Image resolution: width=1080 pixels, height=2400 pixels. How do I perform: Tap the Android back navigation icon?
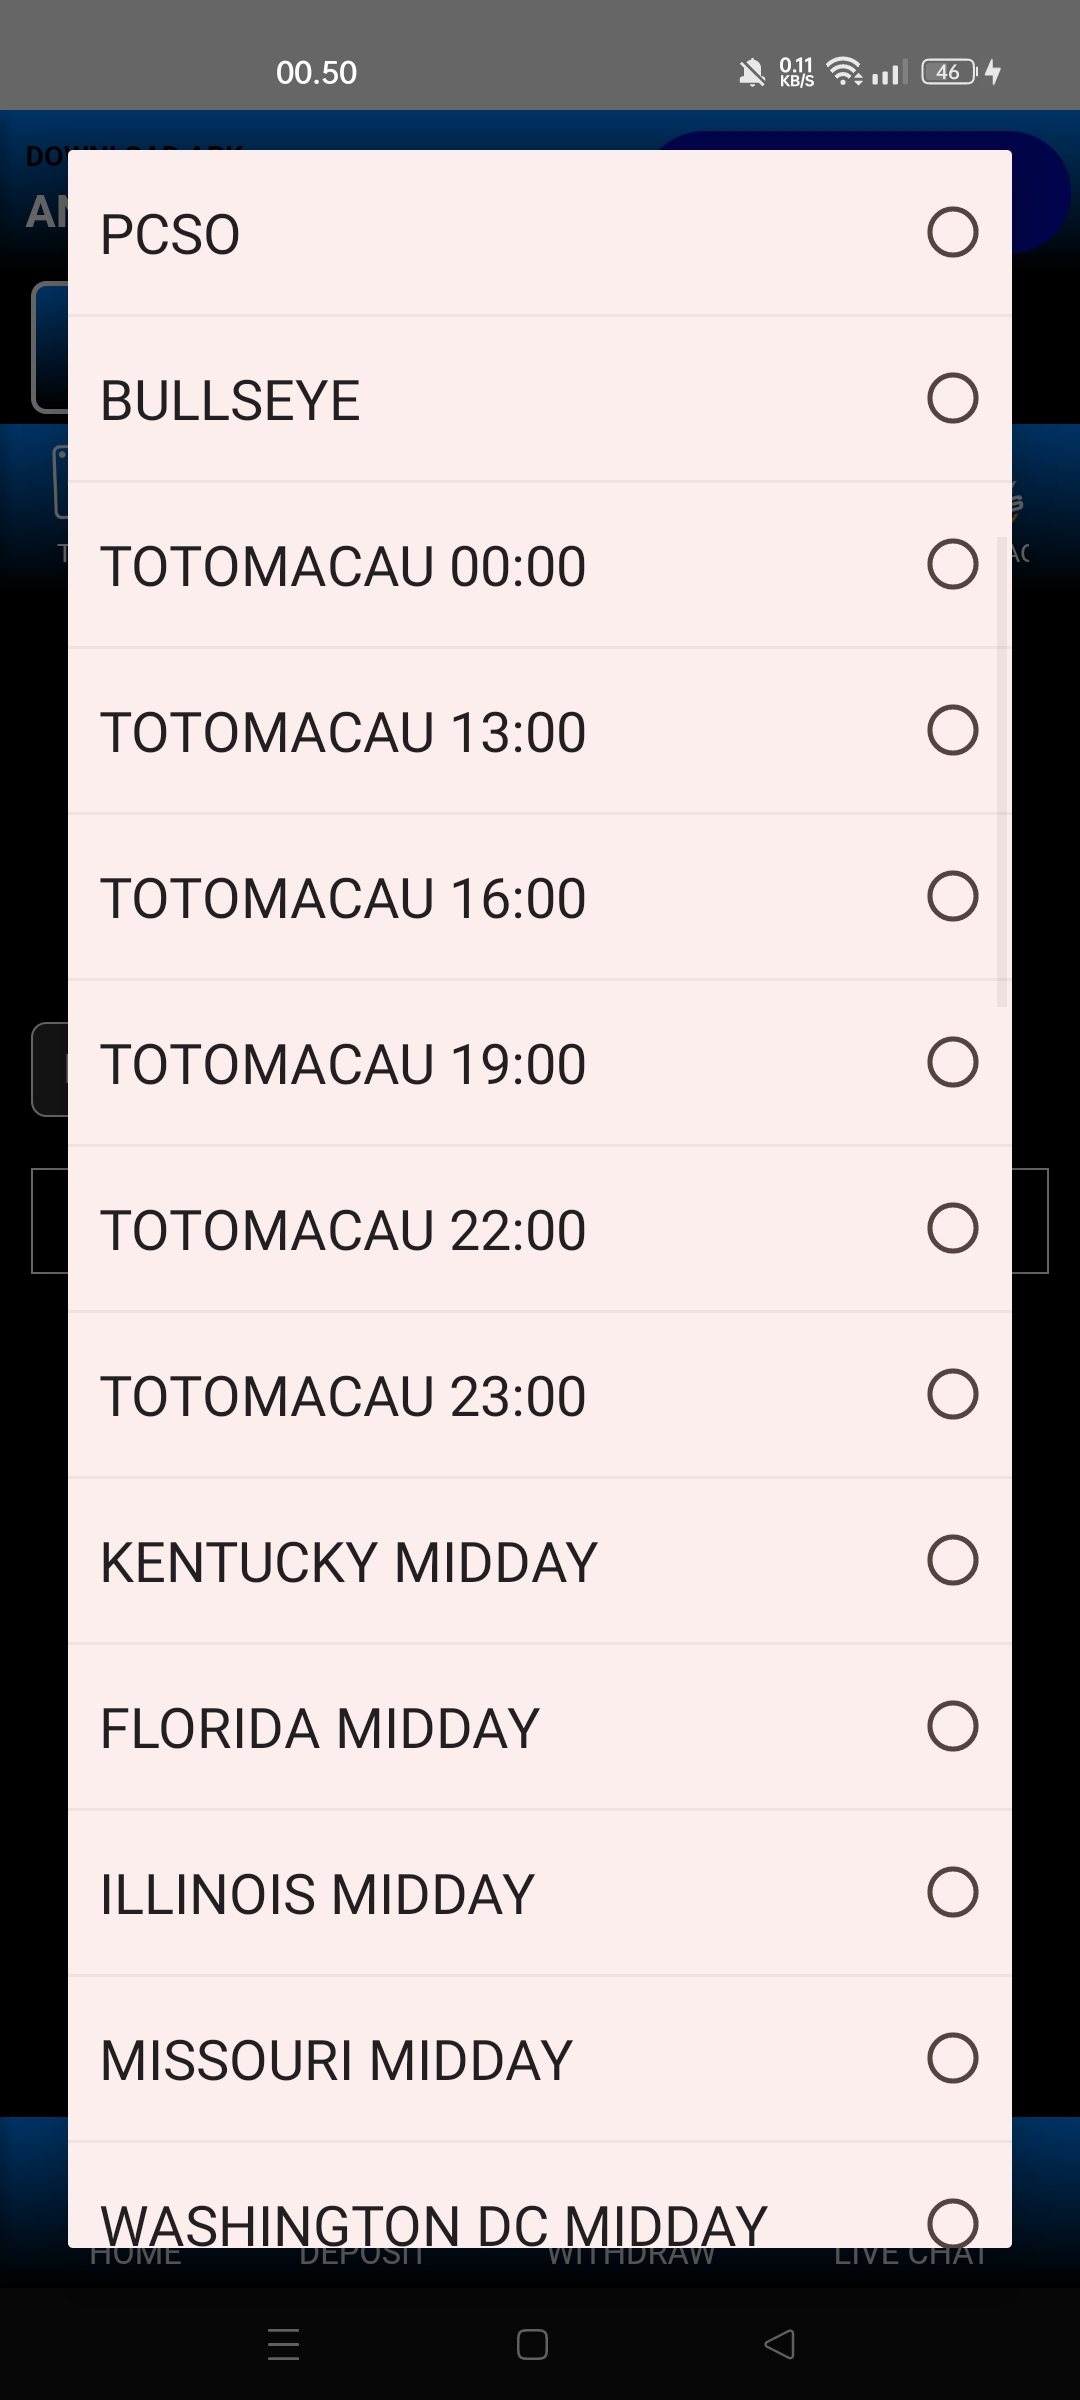click(780, 2344)
